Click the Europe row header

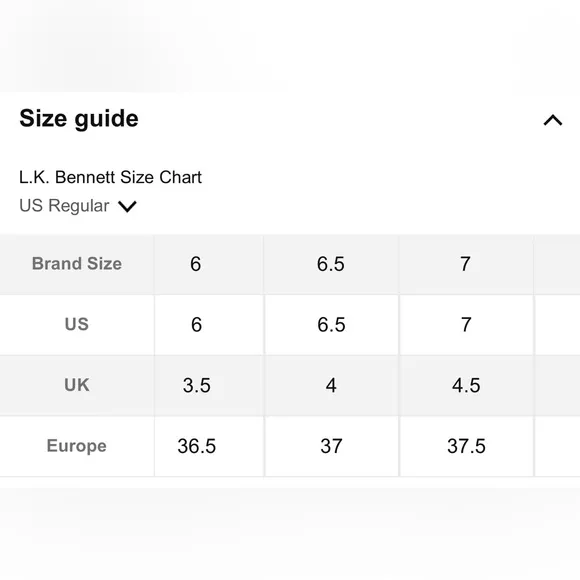(x=77, y=446)
